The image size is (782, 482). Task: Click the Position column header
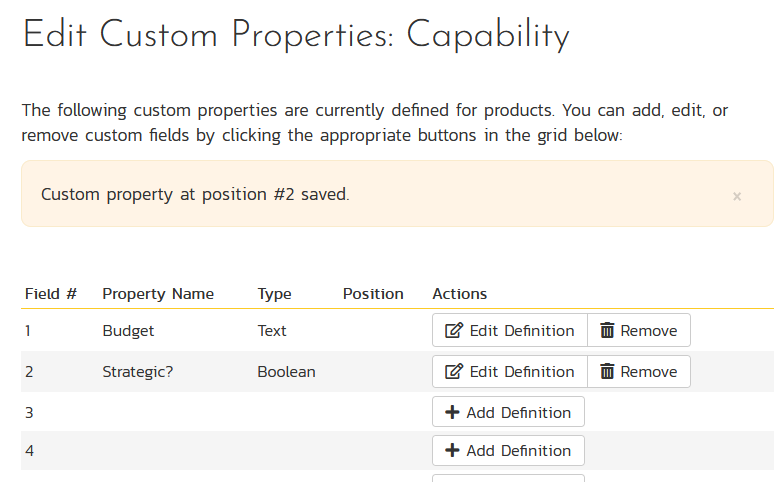pos(373,294)
